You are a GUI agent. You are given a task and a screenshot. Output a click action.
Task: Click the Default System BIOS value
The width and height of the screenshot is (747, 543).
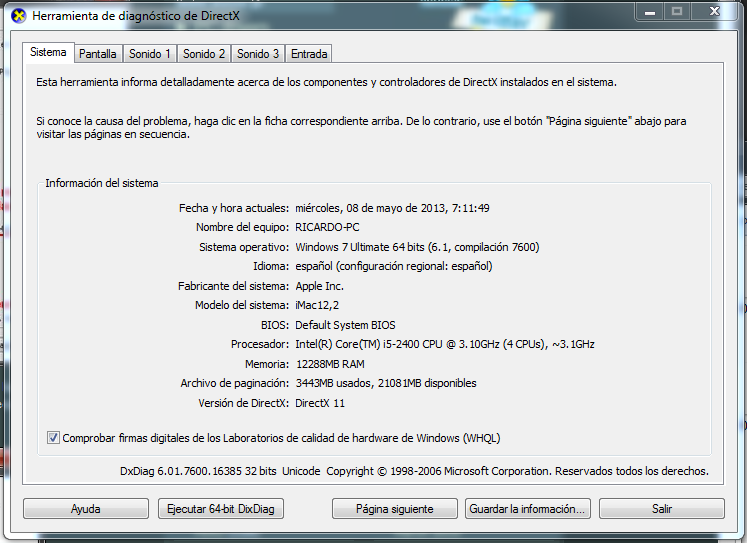[x=345, y=325]
